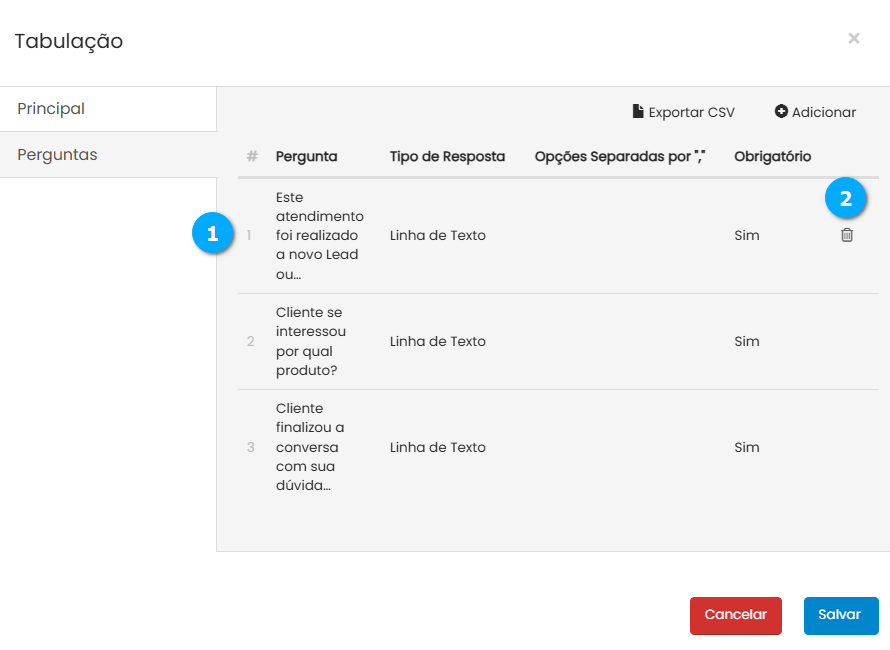
Task: Click the Opções Separadas por "," column header
Action: pyautogui.click(x=620, y=157)
